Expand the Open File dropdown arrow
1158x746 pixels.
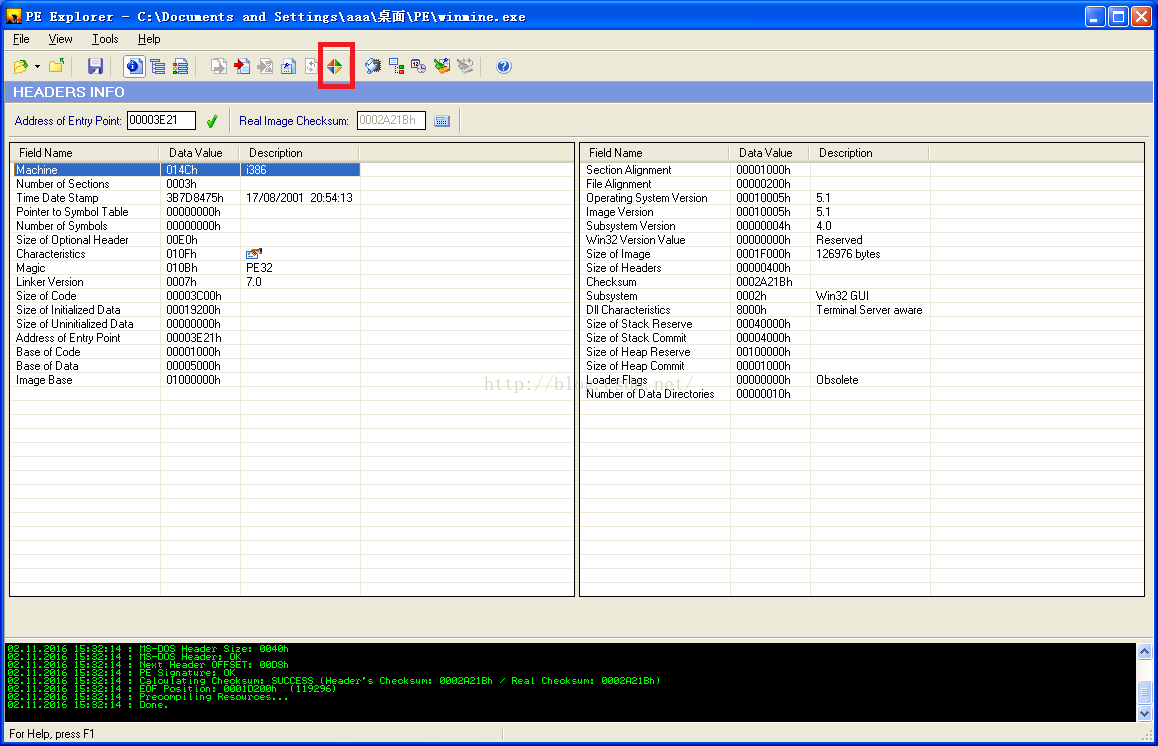tap(37, 66)
